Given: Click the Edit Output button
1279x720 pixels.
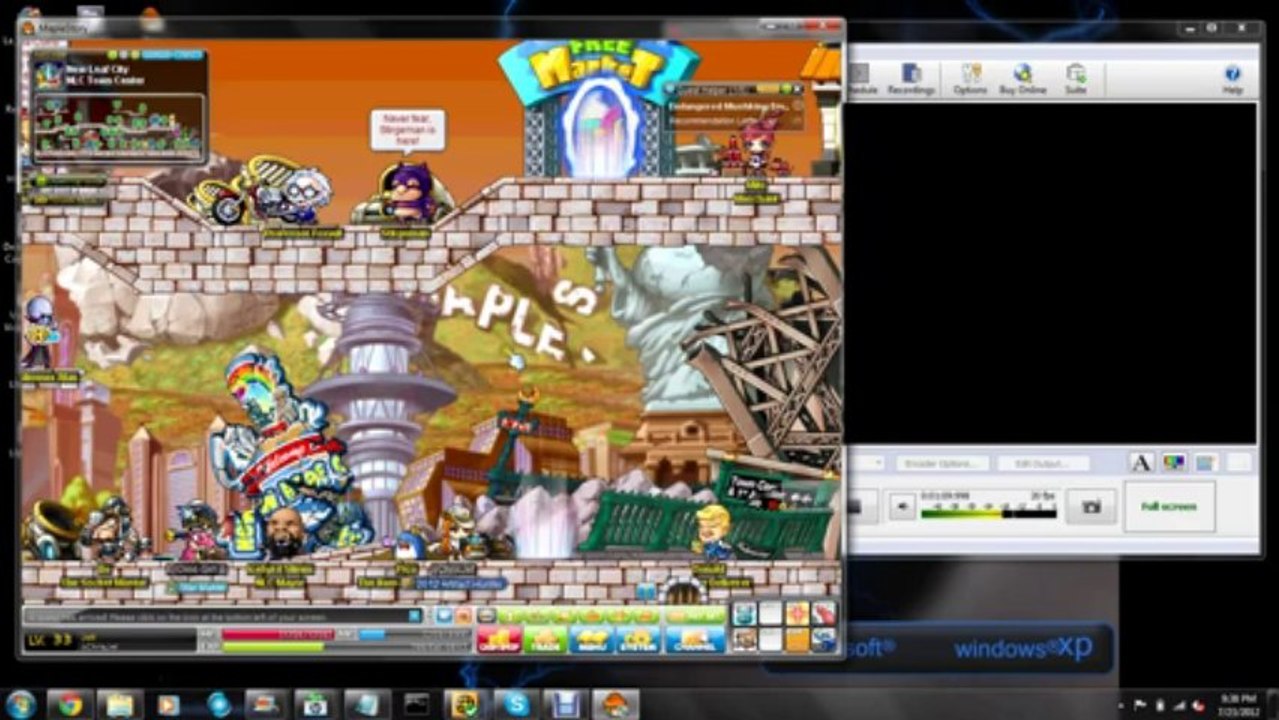Looking at the screenshot, I should 1043,464.
